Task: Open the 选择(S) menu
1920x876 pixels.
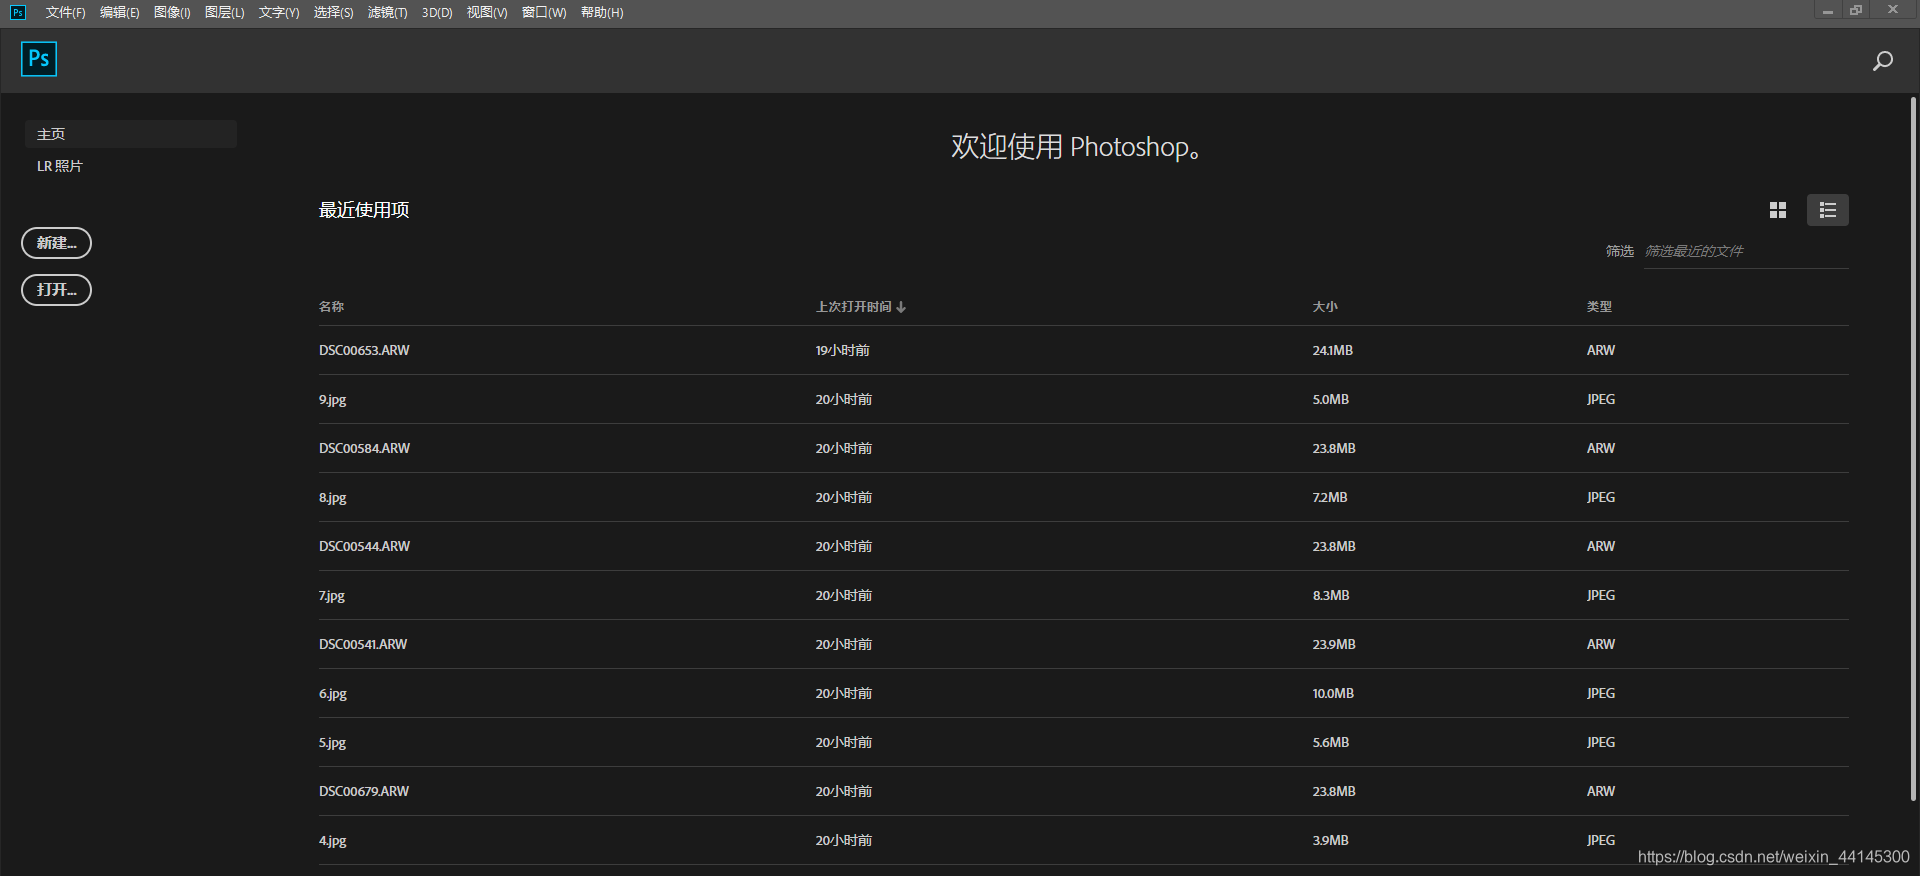Action: (333, 12)
